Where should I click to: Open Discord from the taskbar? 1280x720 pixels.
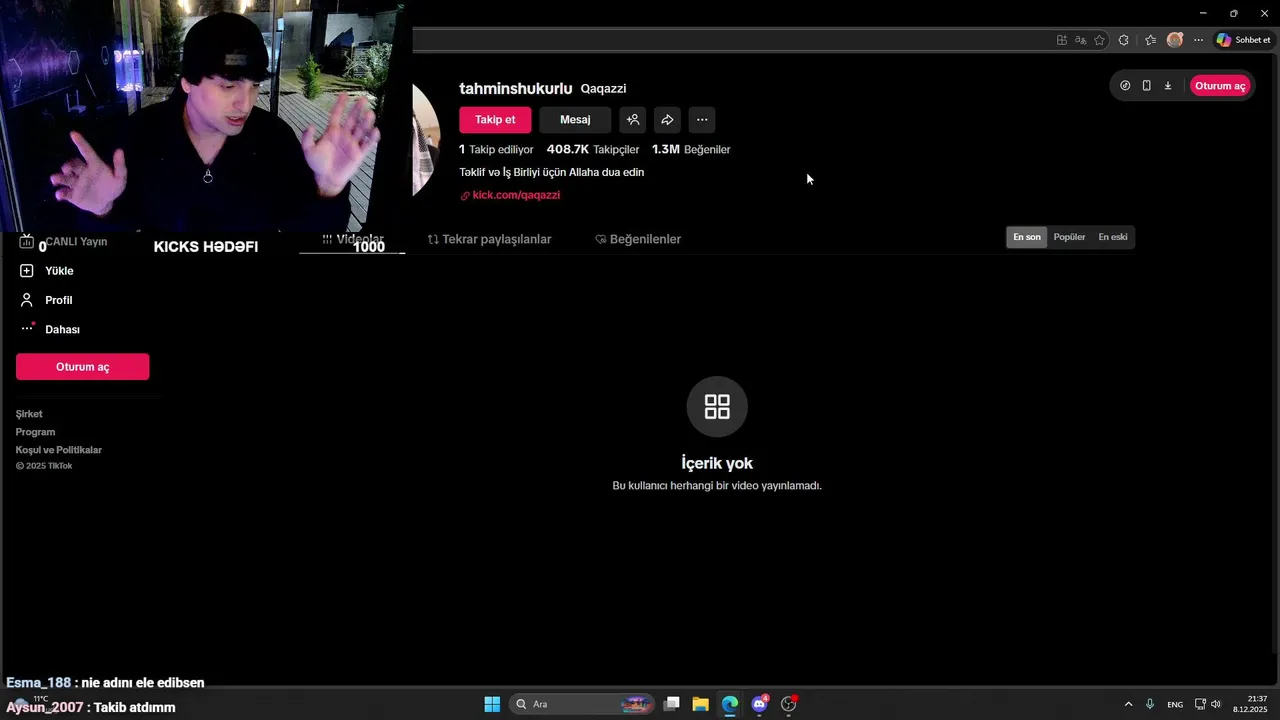click(759, 704)
